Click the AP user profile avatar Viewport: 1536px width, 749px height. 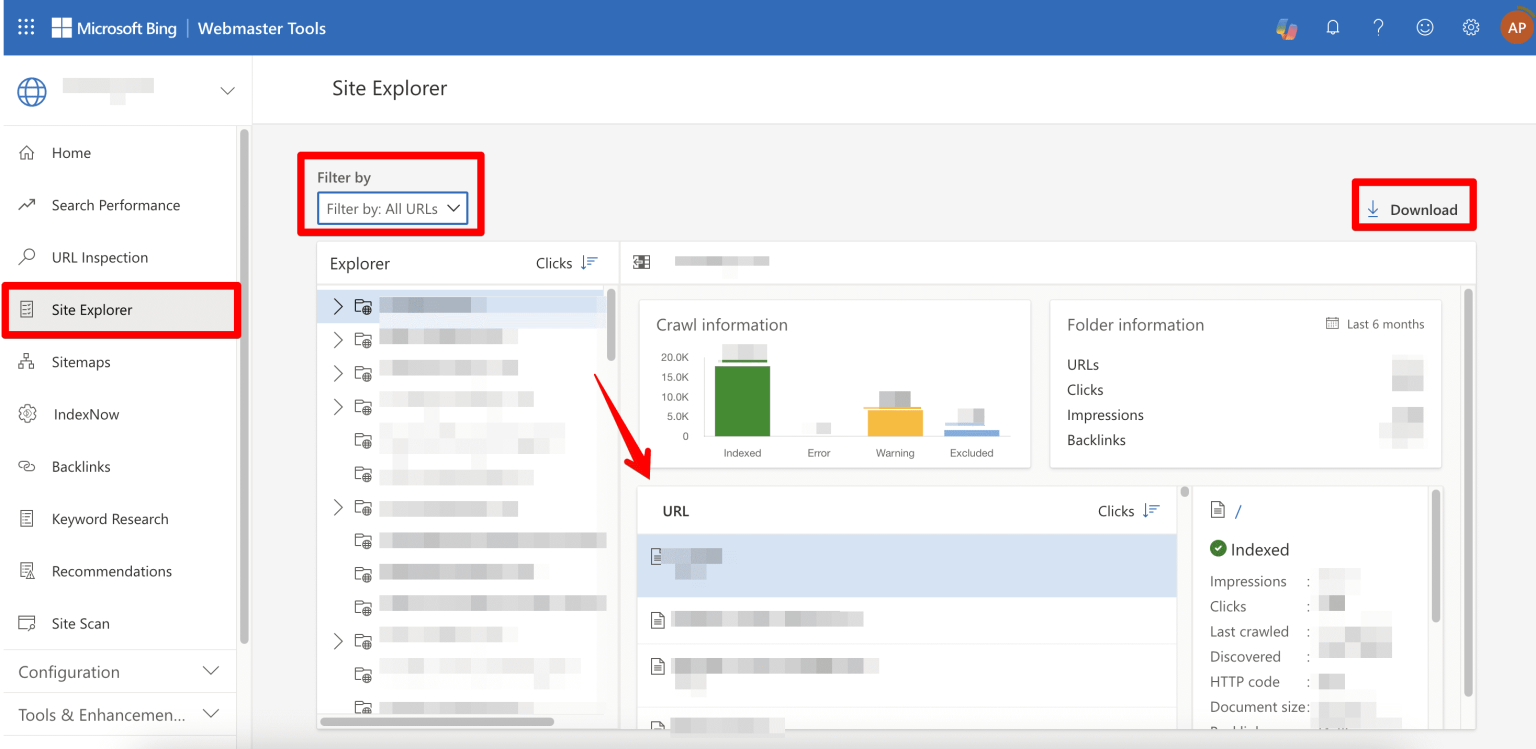tap(1516, 28)
